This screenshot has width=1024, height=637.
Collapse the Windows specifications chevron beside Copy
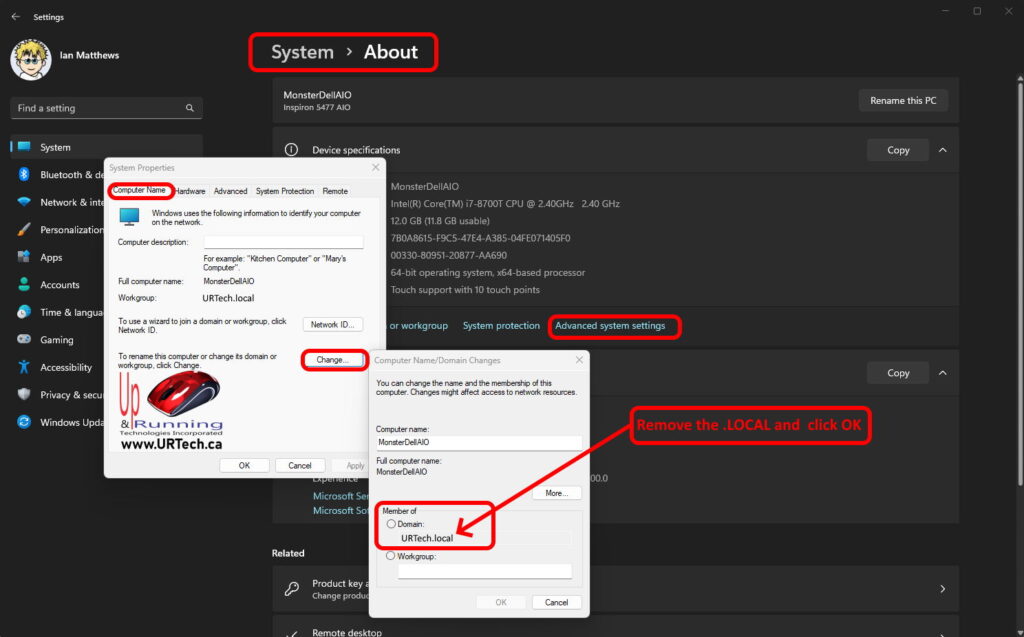tap(941, 373)
